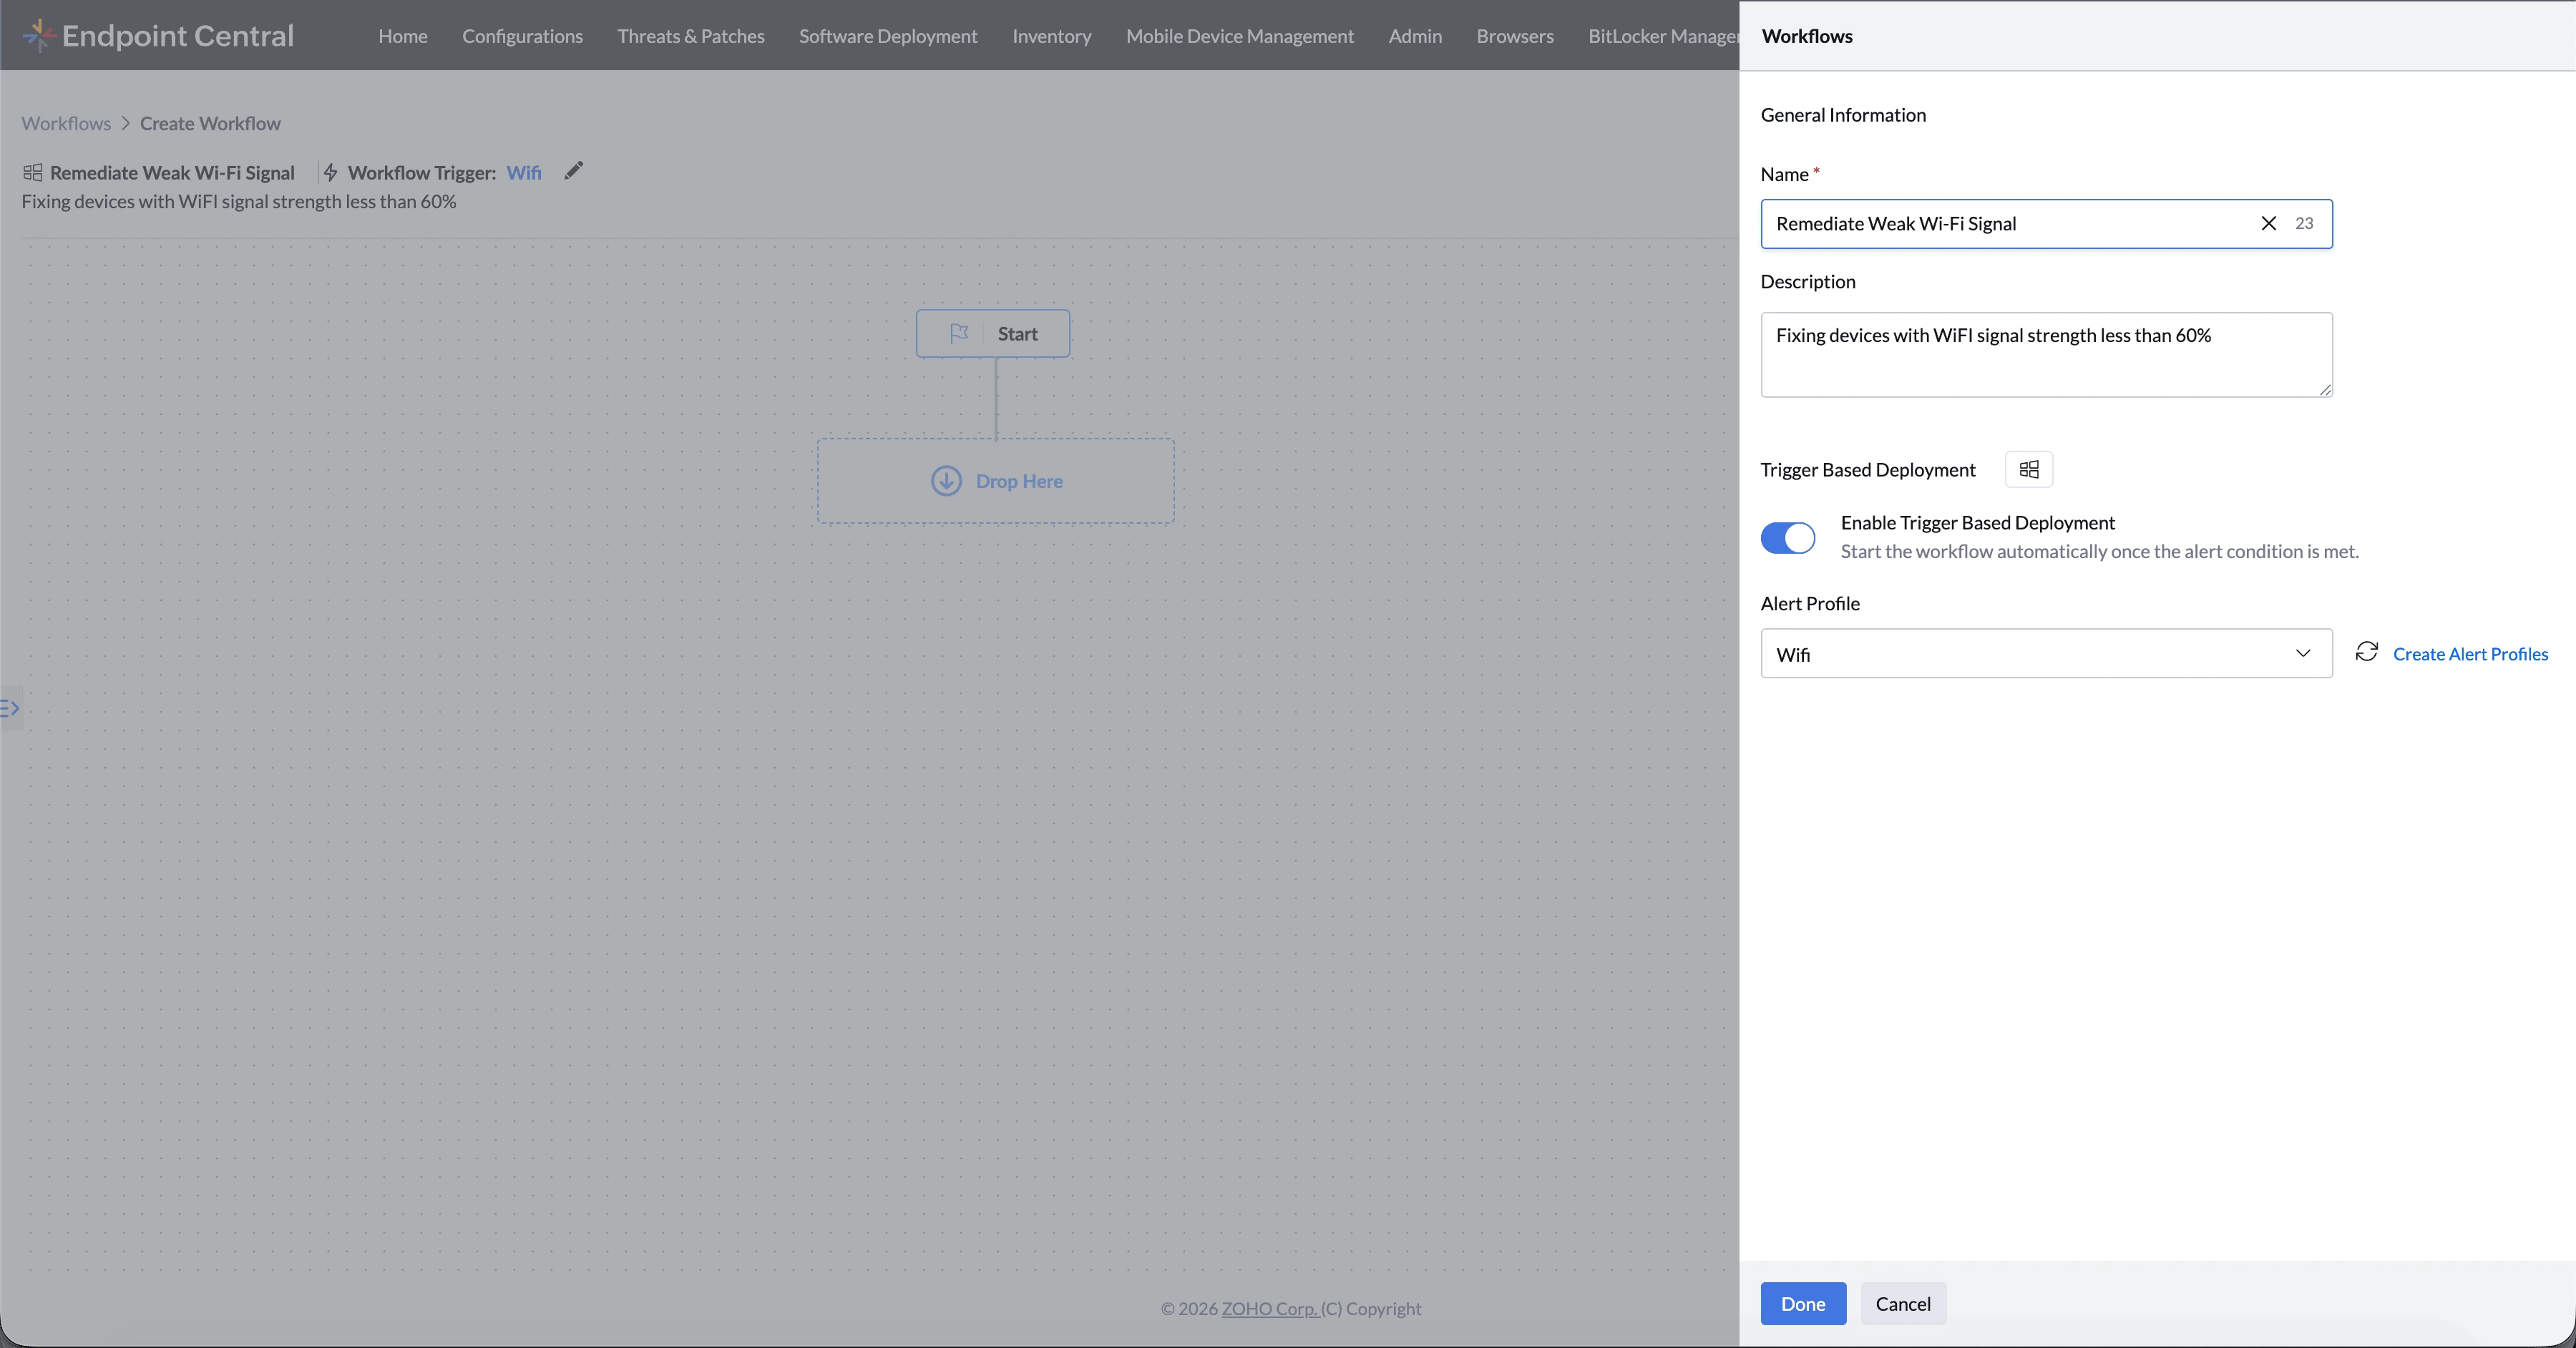Image resolution: width=2576 pixels, height=1348 pixels.
Task: Click the Drop Here placeholder box
Action: pyautogui.click(x=996, y=481)
